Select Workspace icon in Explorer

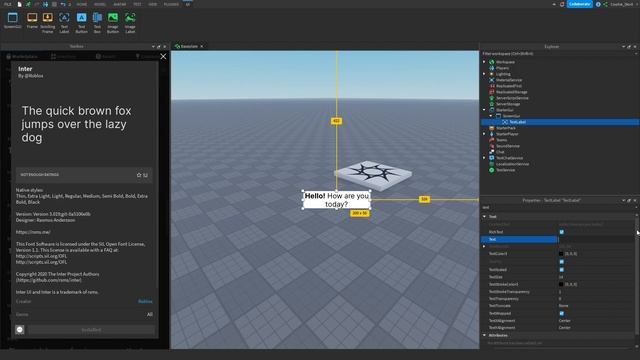(x=491, y=62)
